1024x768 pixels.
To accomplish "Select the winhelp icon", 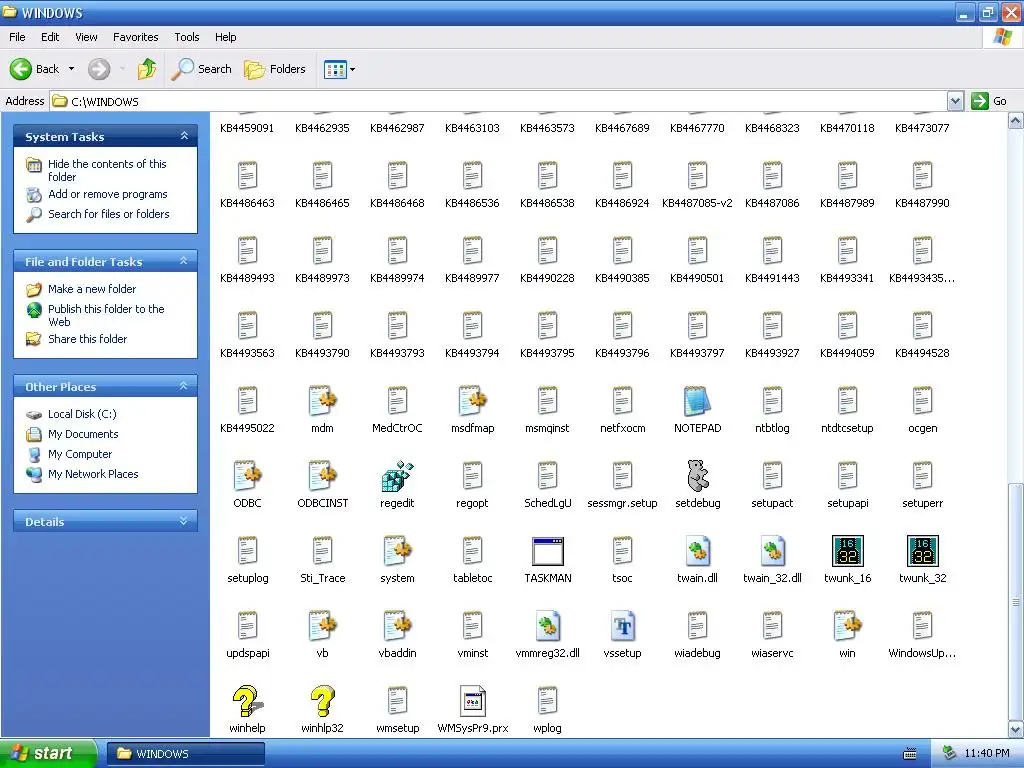I will coord(248,701).
